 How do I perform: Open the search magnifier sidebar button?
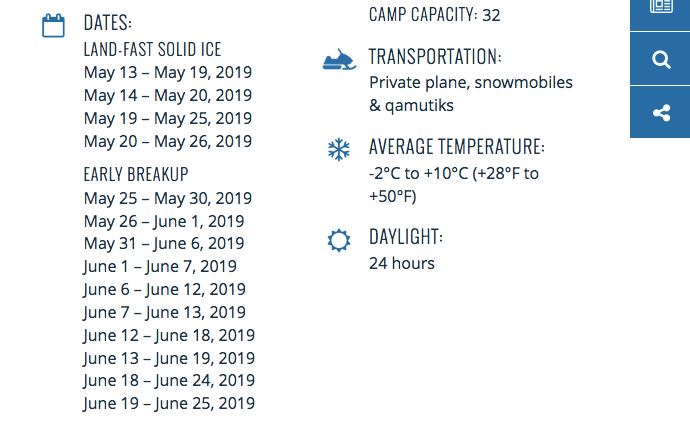(661, 59)
